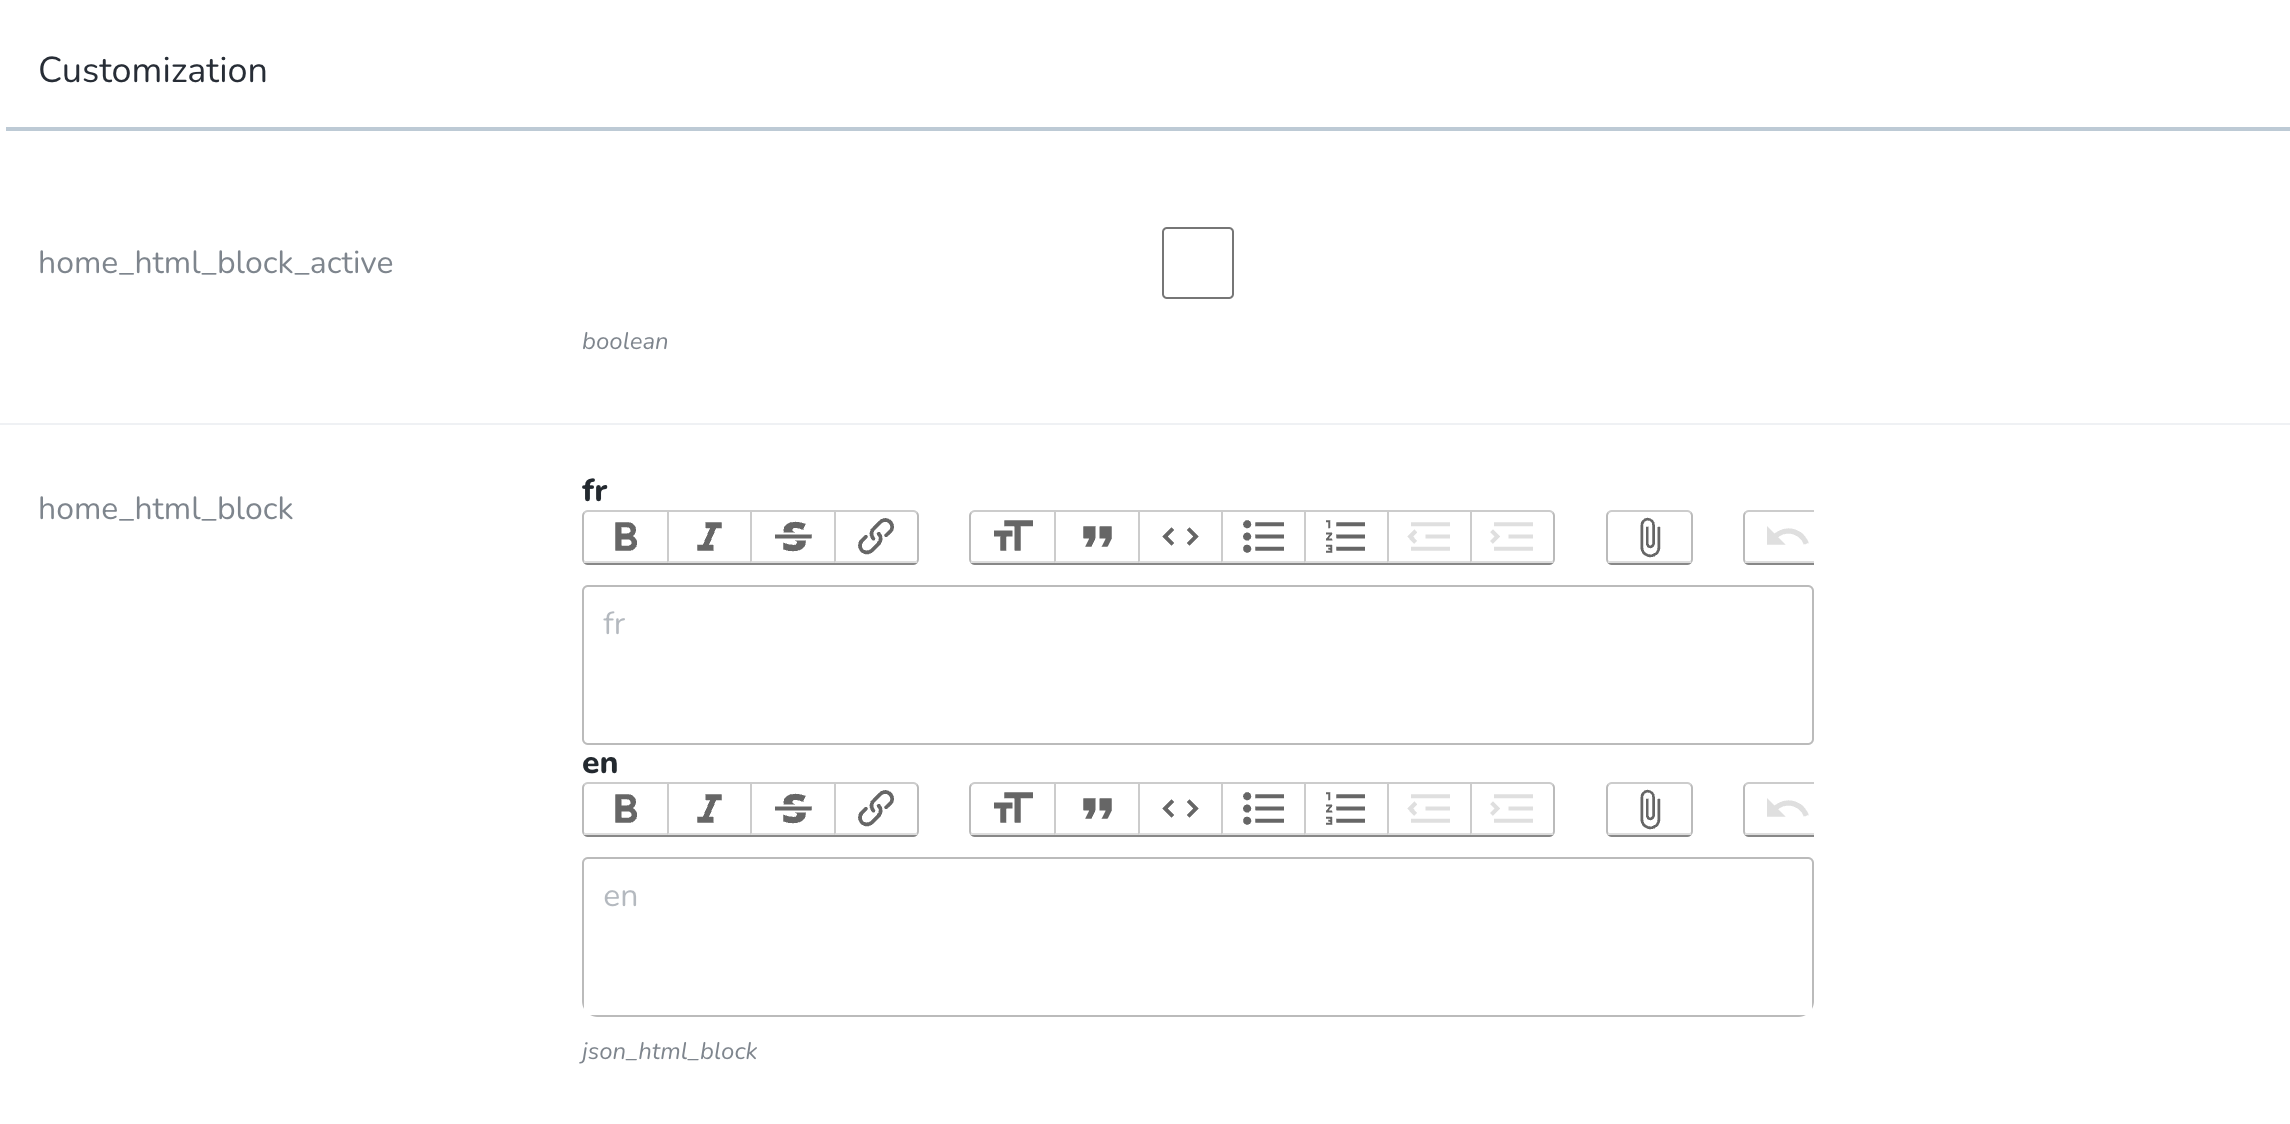Attach file in the fr editor
The height and width of the screenshot is (1124, 2290).
[1649, 537]
